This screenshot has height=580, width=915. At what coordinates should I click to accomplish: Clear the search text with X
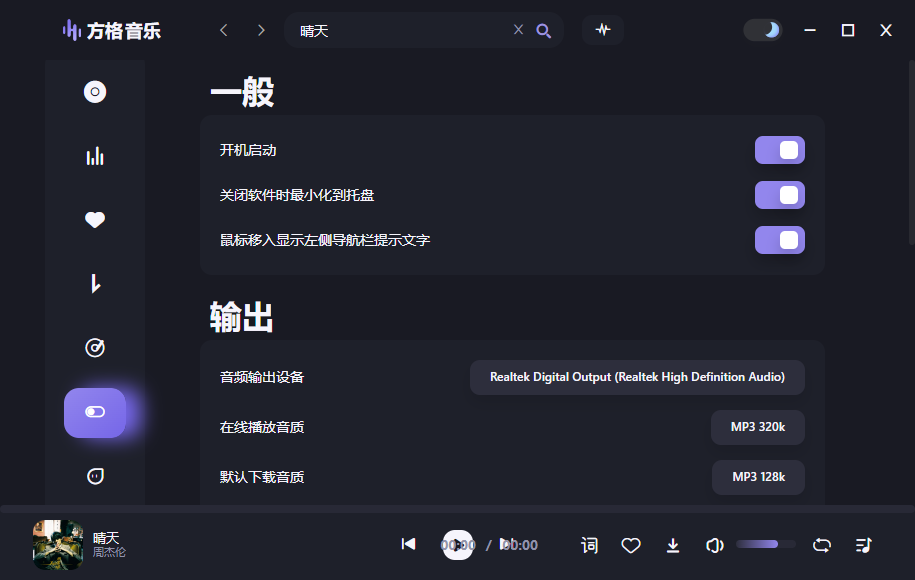[x=518, y=29]
